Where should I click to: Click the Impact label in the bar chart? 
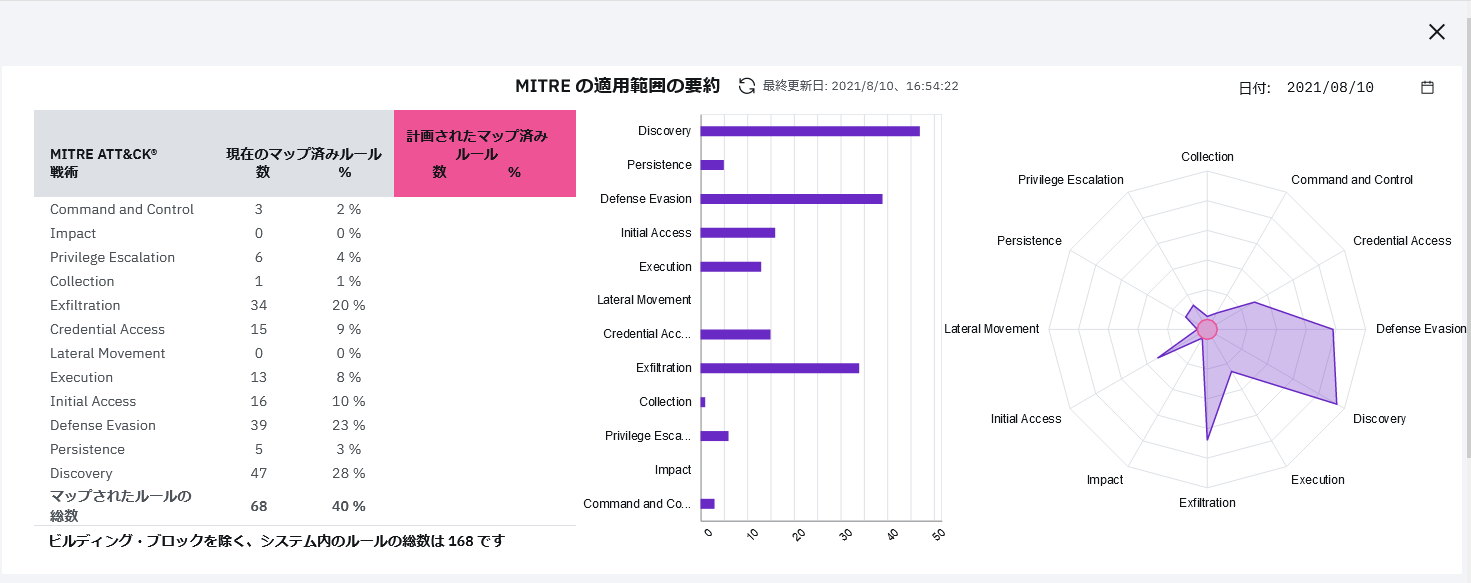click(673, 470)
